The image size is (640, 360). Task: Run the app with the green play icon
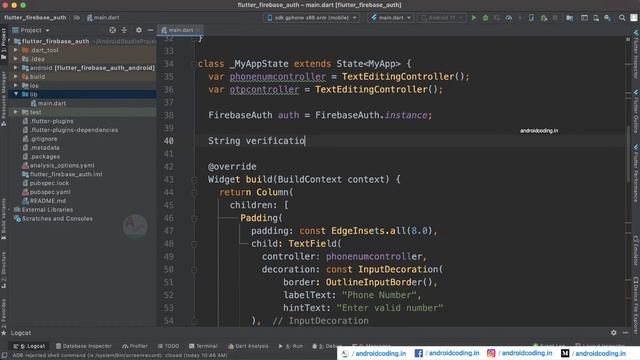(473, 18)
